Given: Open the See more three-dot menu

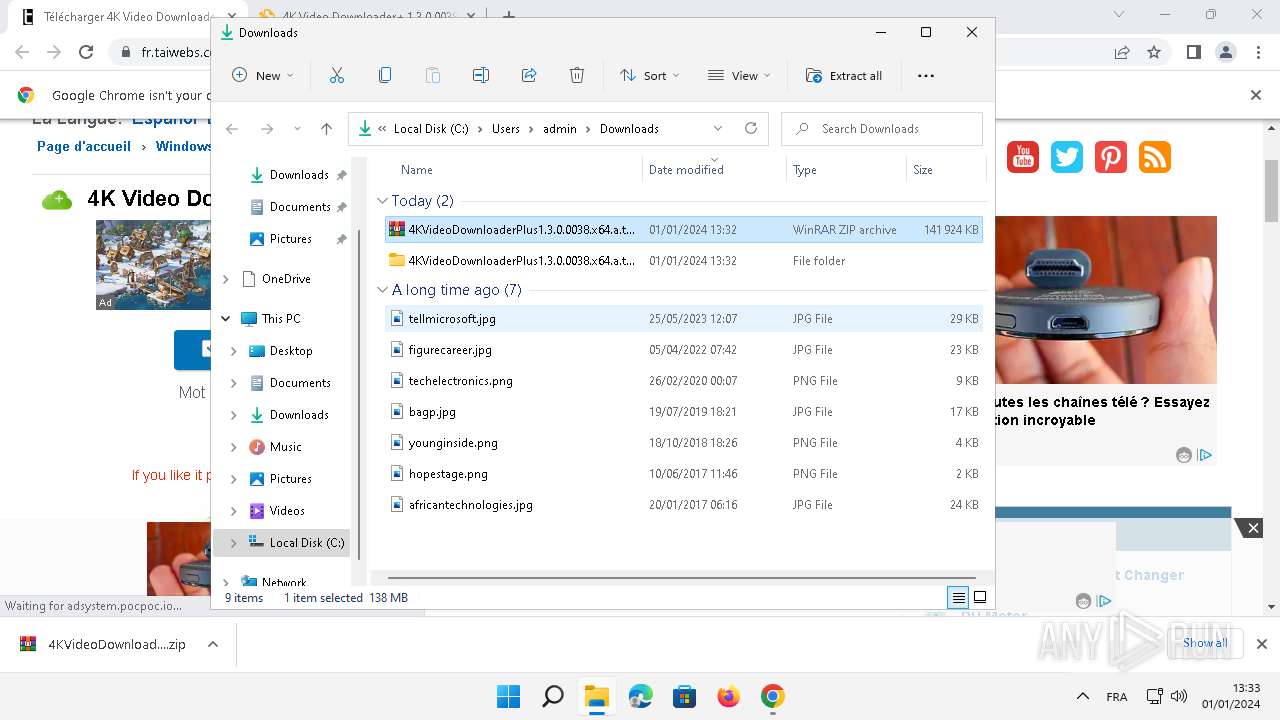Looking at the screenshot, I should (926, 75).
